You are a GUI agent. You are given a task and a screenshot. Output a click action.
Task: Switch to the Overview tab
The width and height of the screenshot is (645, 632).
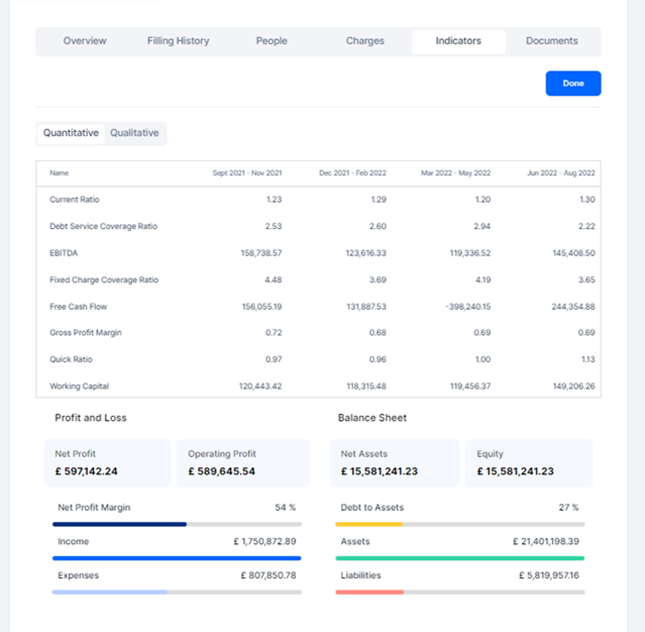(x=85, y=41)
